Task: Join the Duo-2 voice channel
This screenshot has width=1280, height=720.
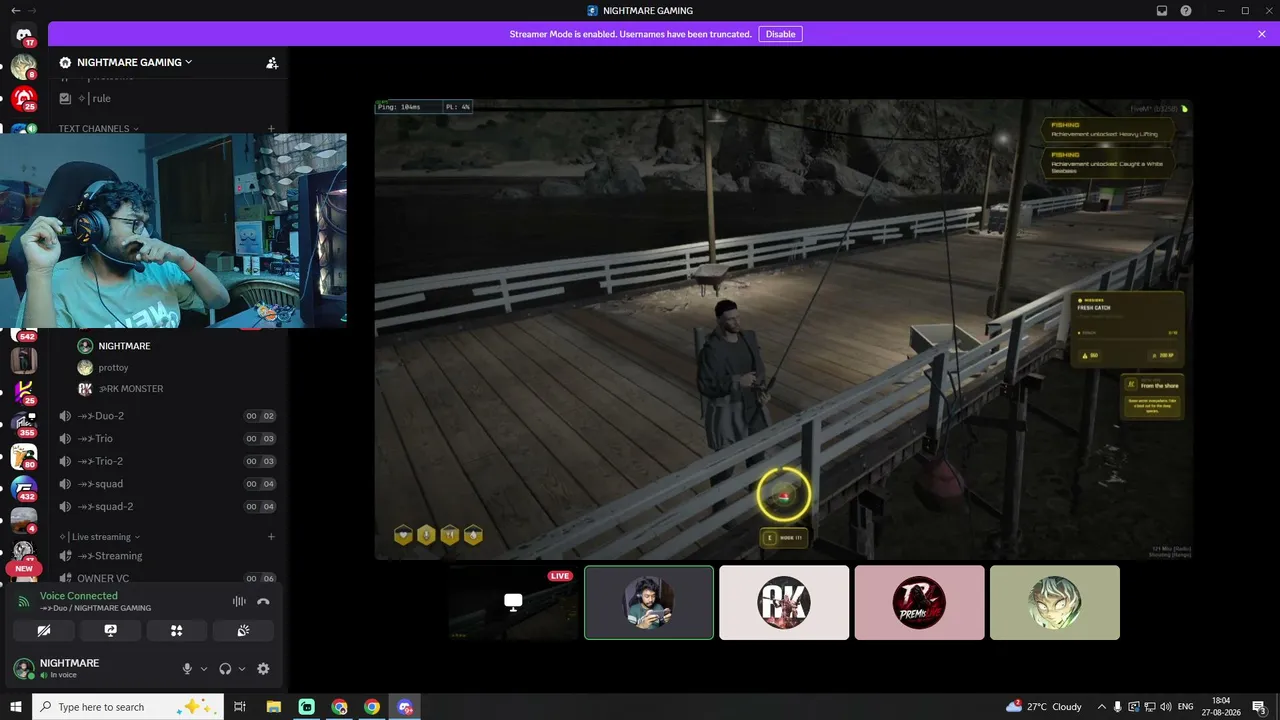Action: pyautogui.click(x=168, y=416)
